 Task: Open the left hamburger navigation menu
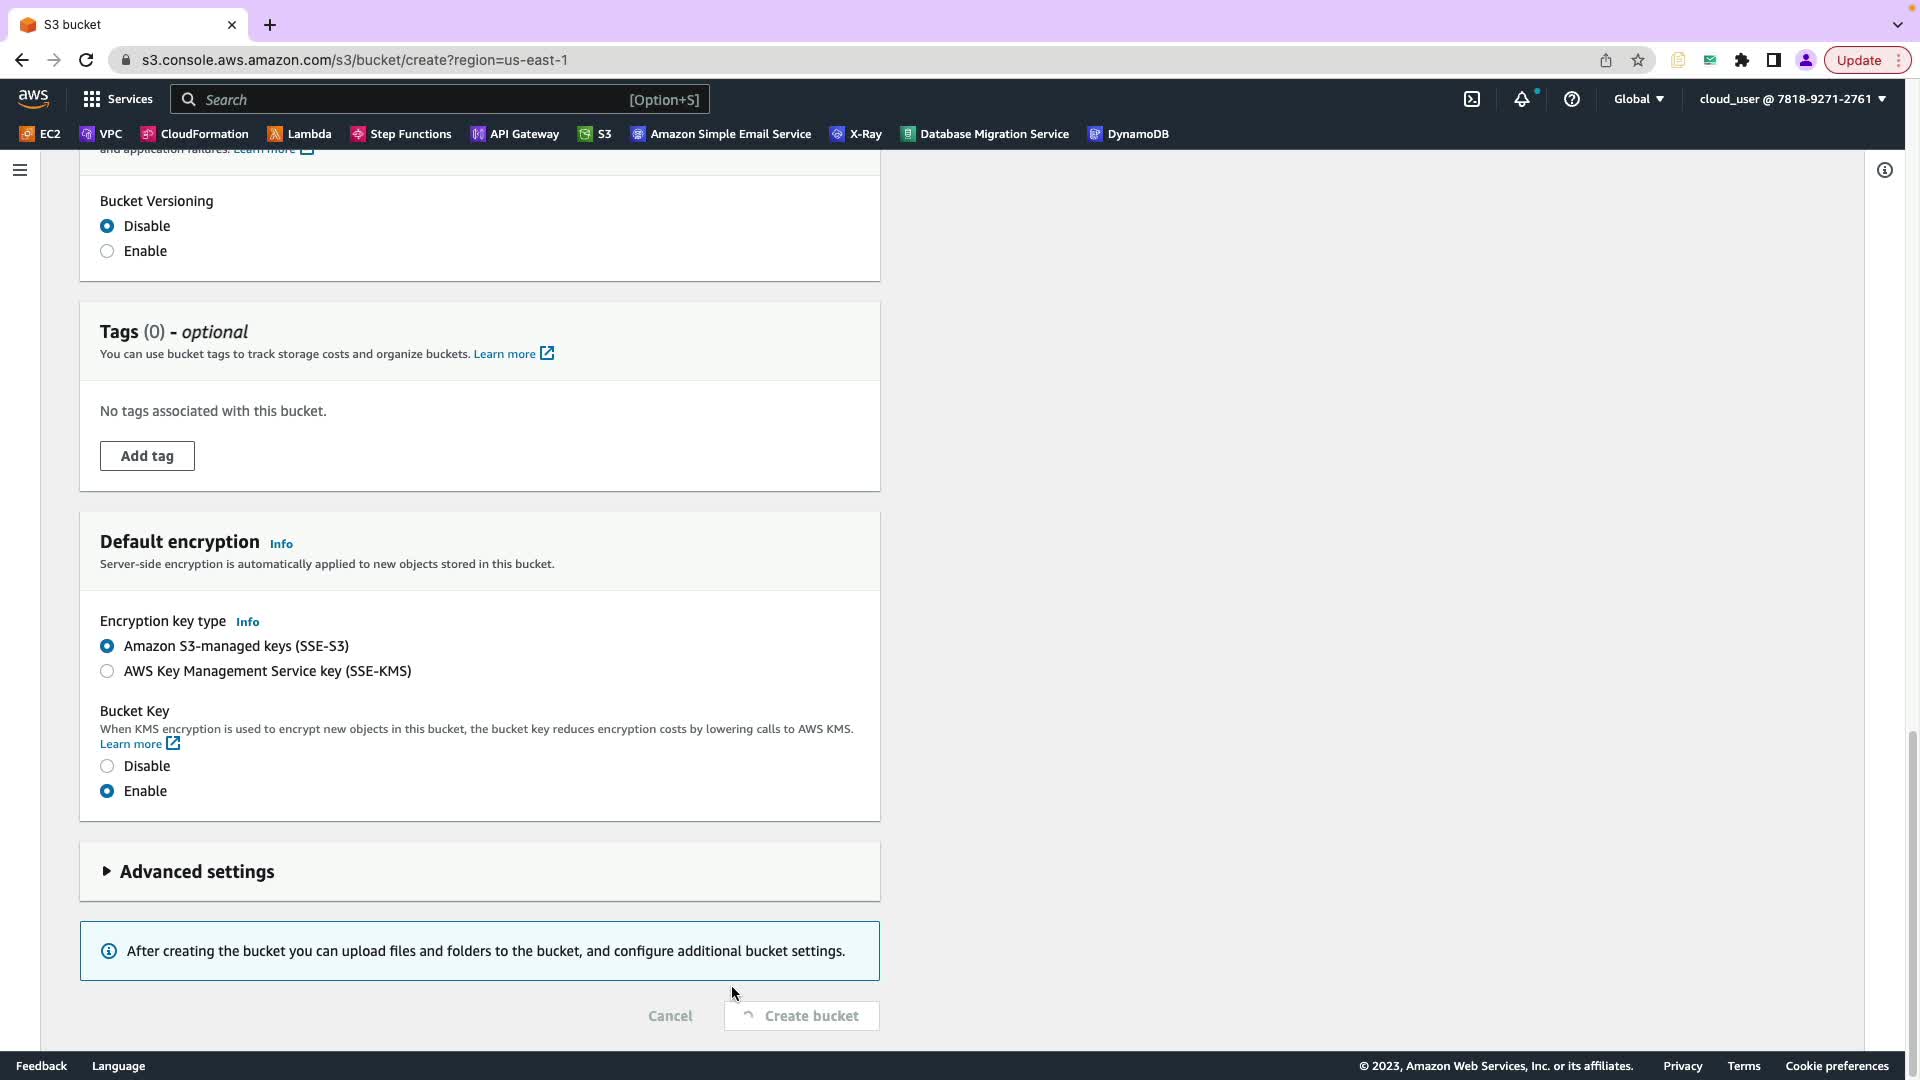(x=19, y=170)
